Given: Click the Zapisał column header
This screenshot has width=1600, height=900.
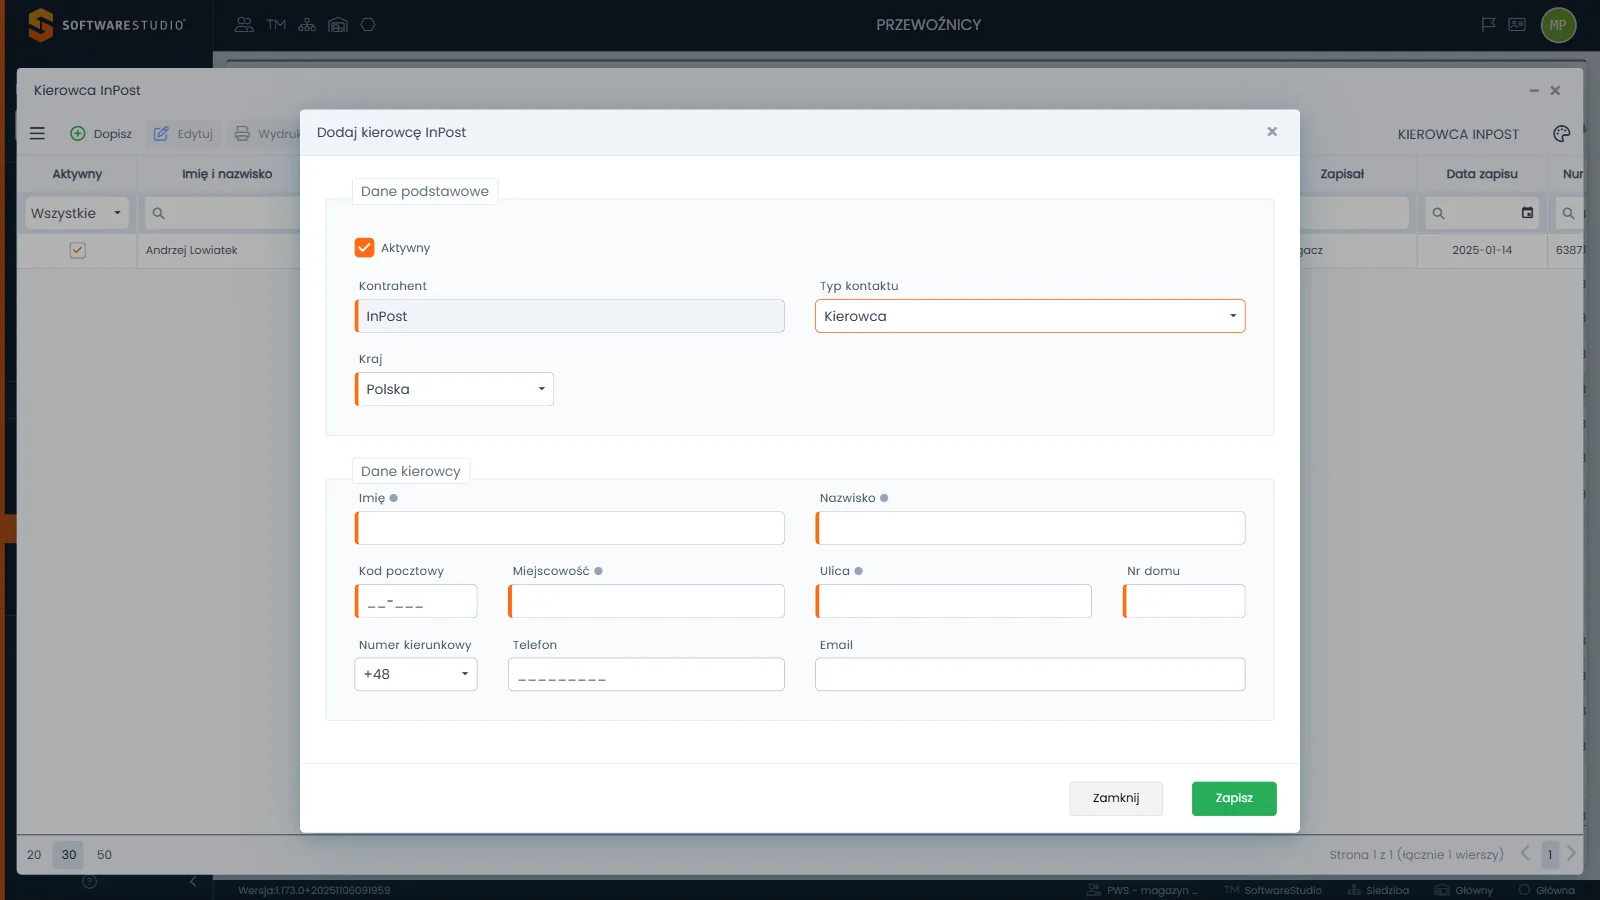Looking at the screenshot, I should point(1342,174).
